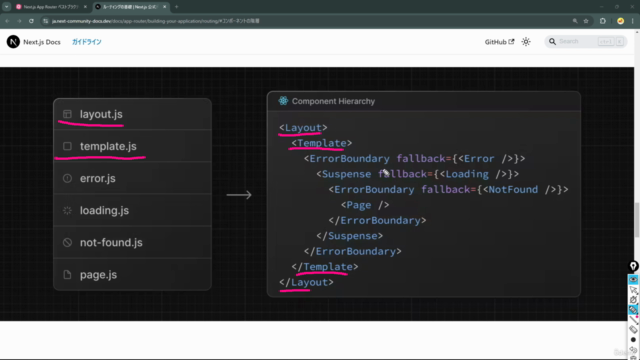Click the Search input field
This screenshot has height=360, width=640.
[x=586, y=42]
